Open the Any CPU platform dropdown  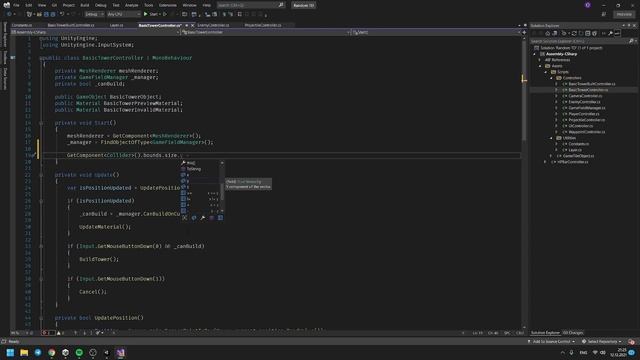[x=124, y=14]
